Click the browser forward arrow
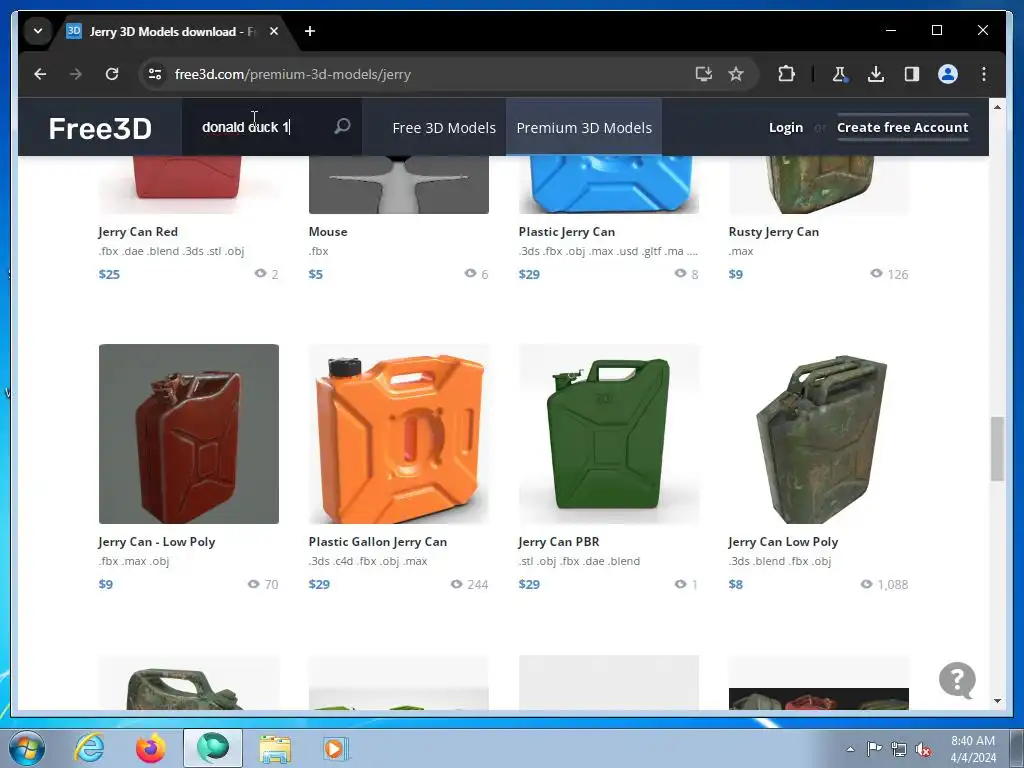The width and height of the screenshot is (1024, 768). coord(76,74)
